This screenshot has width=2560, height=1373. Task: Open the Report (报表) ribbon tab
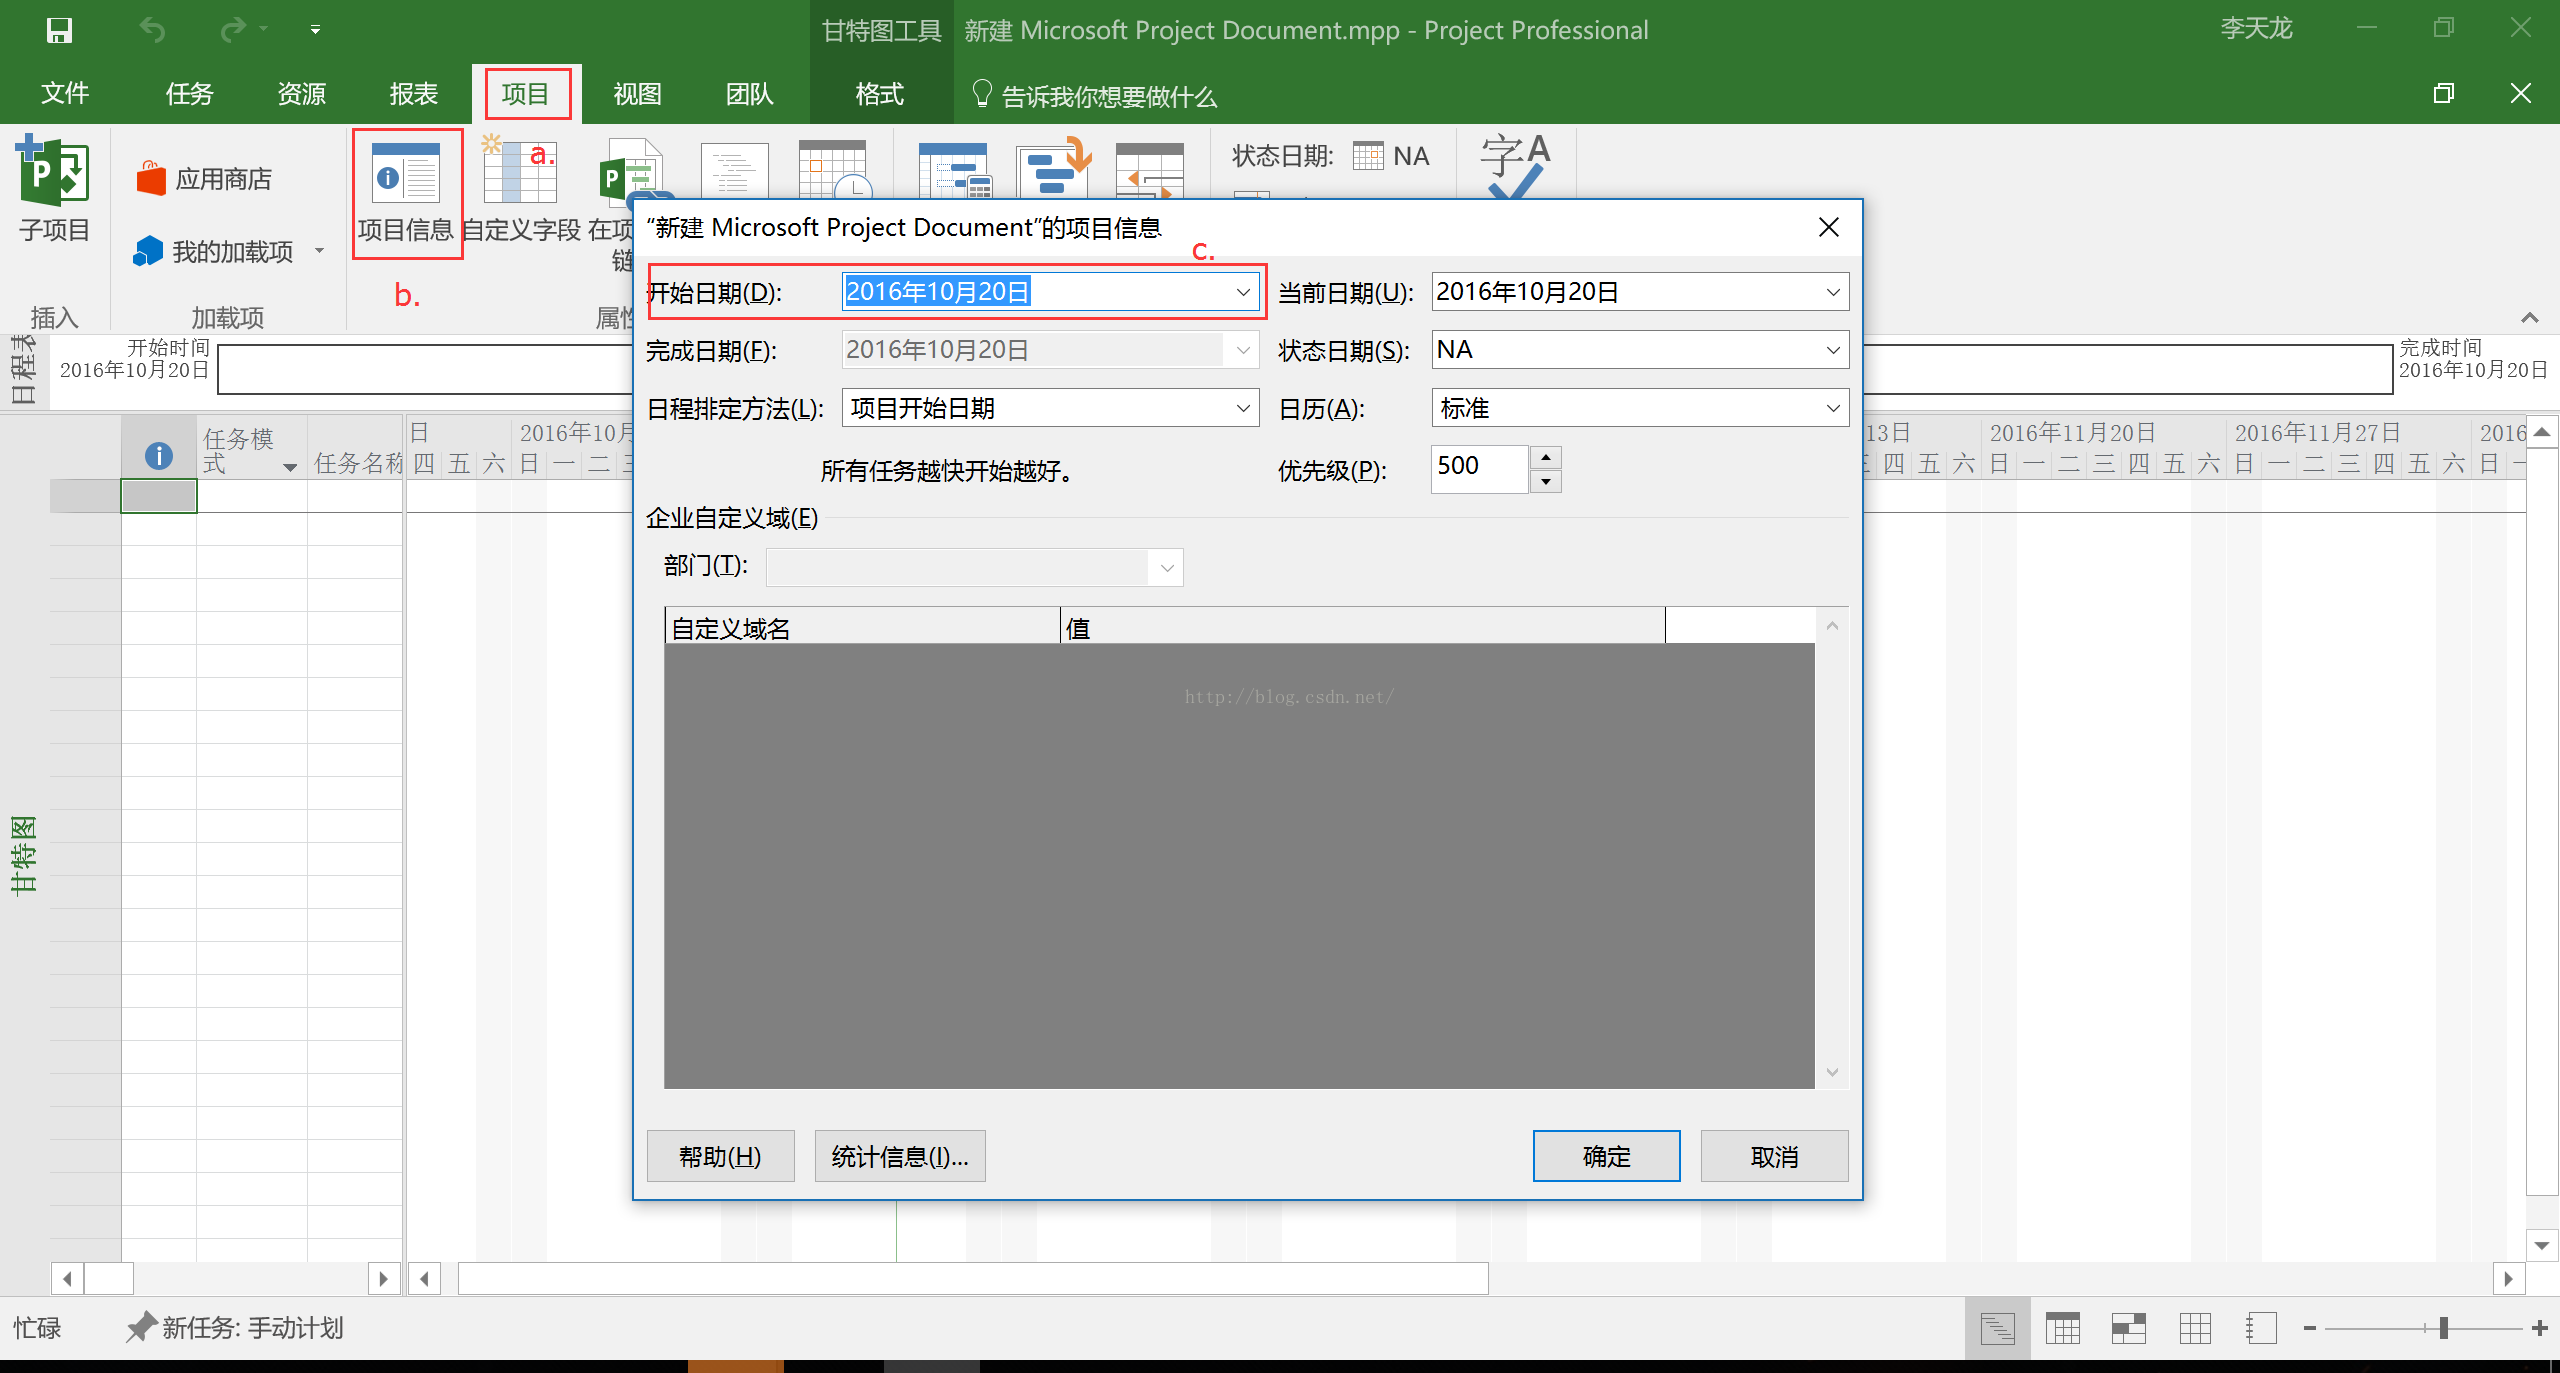pyautogui.click(x=413, y=94)
